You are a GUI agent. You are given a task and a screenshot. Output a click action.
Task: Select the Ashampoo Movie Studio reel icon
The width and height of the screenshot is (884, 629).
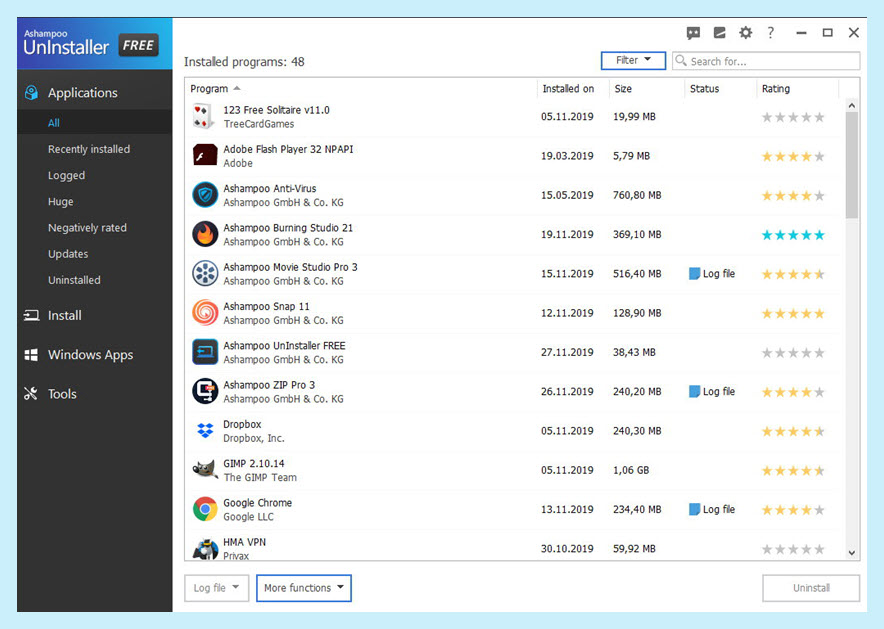[205, 273]
